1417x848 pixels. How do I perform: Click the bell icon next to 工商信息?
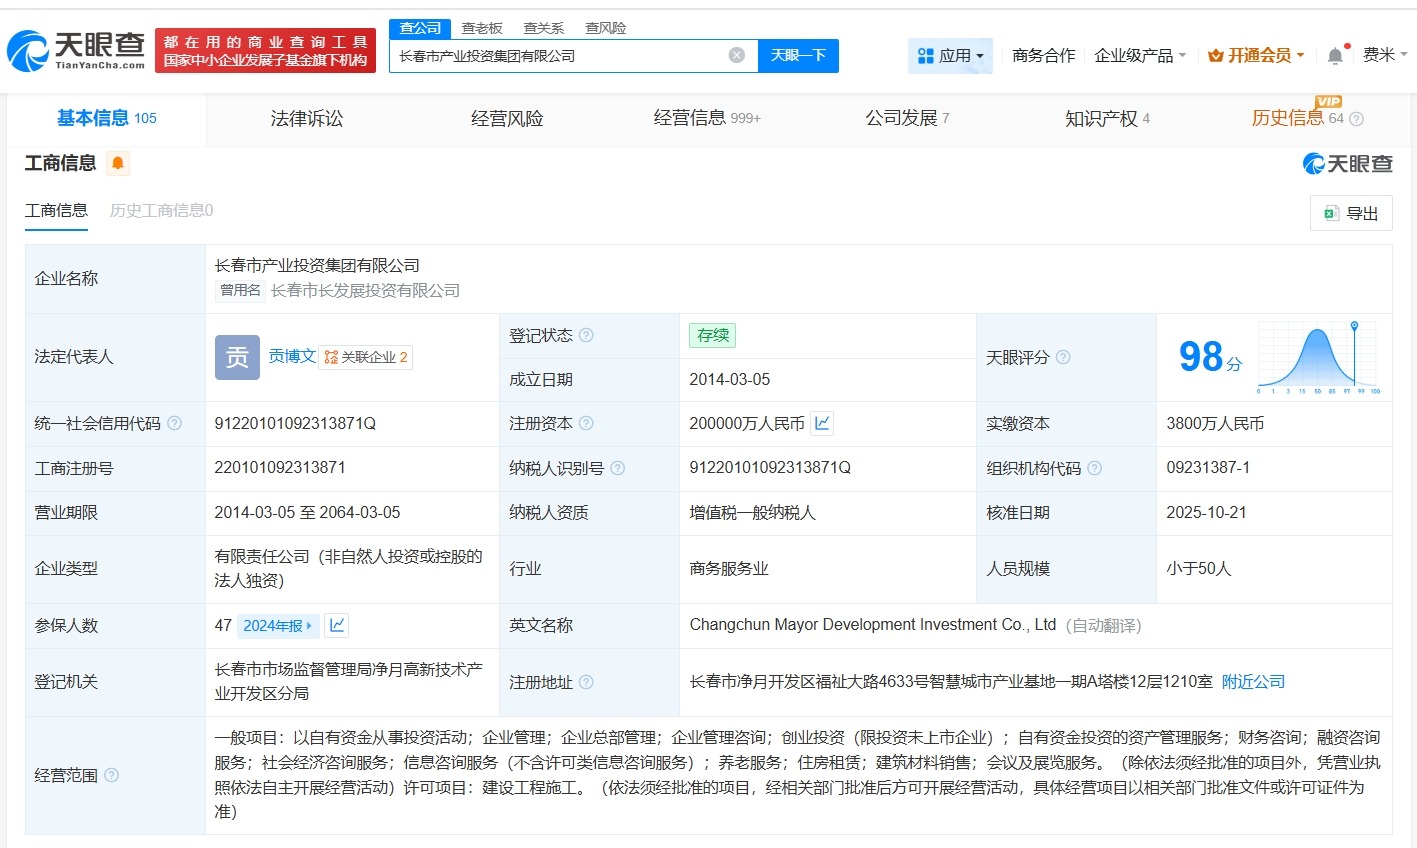pyautogui.click(x=118, y=162)
